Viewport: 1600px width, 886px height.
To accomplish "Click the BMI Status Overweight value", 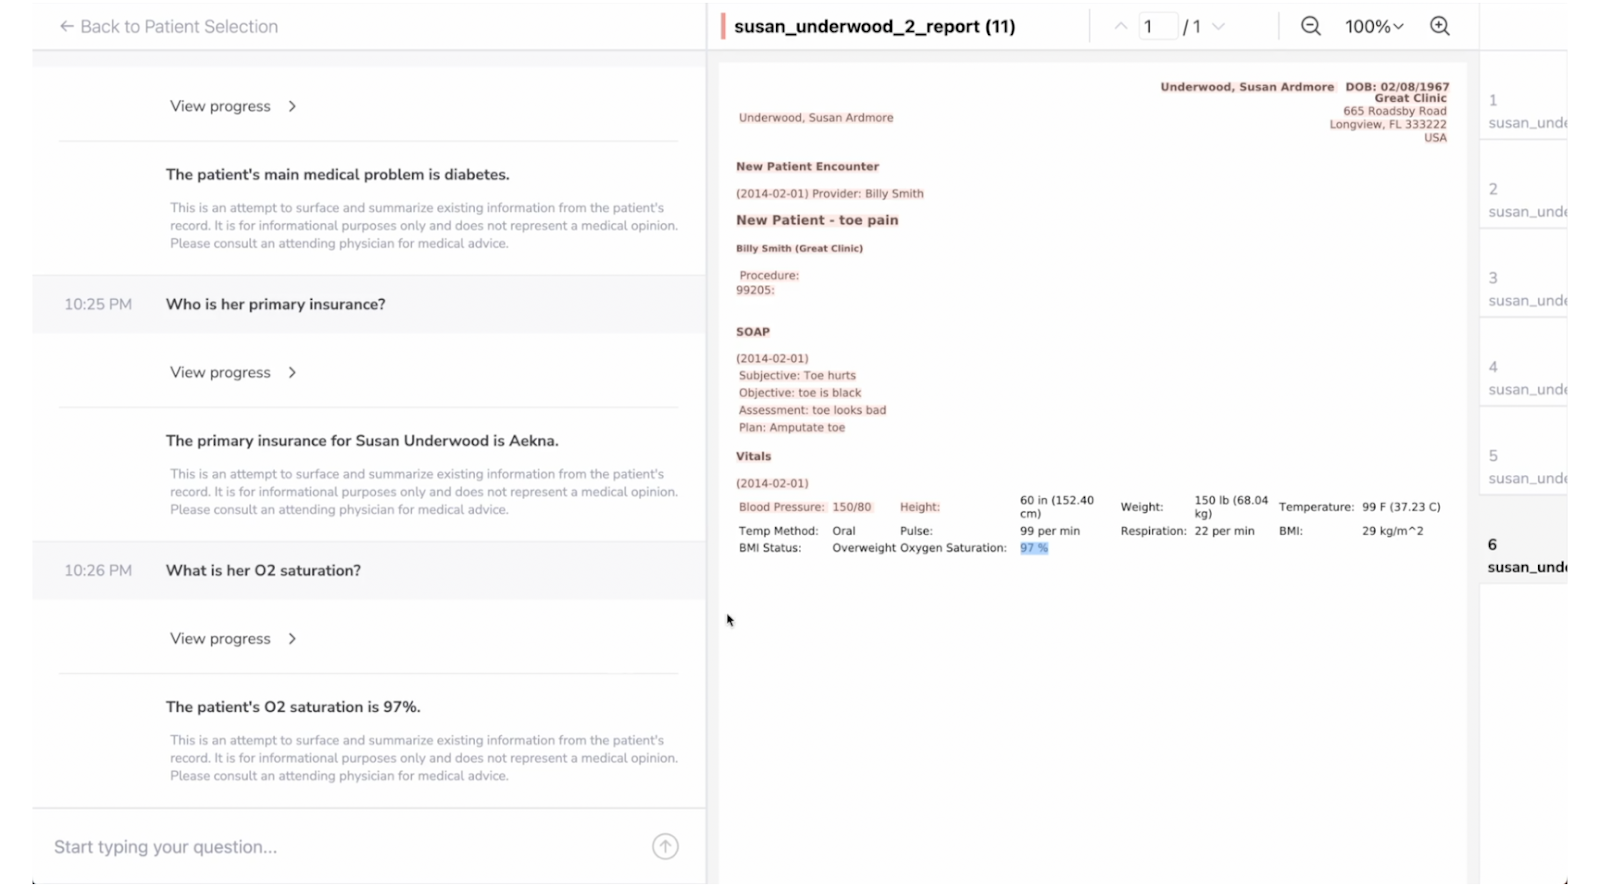I will coord(864,548).
